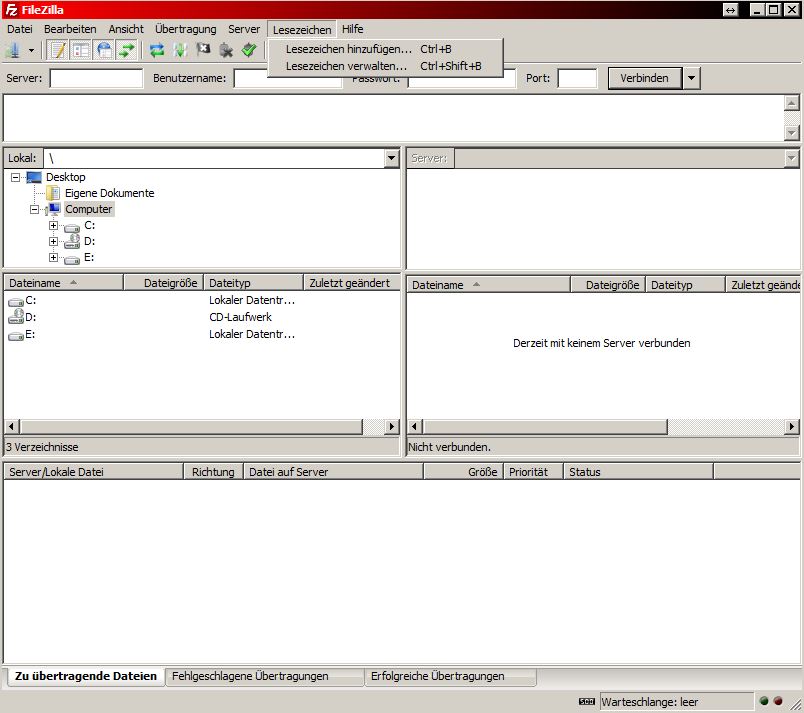This screenshot has width=804, height=713.
Task: Select the Desktop icon in local tree
Action: click(x=34, y=177)
